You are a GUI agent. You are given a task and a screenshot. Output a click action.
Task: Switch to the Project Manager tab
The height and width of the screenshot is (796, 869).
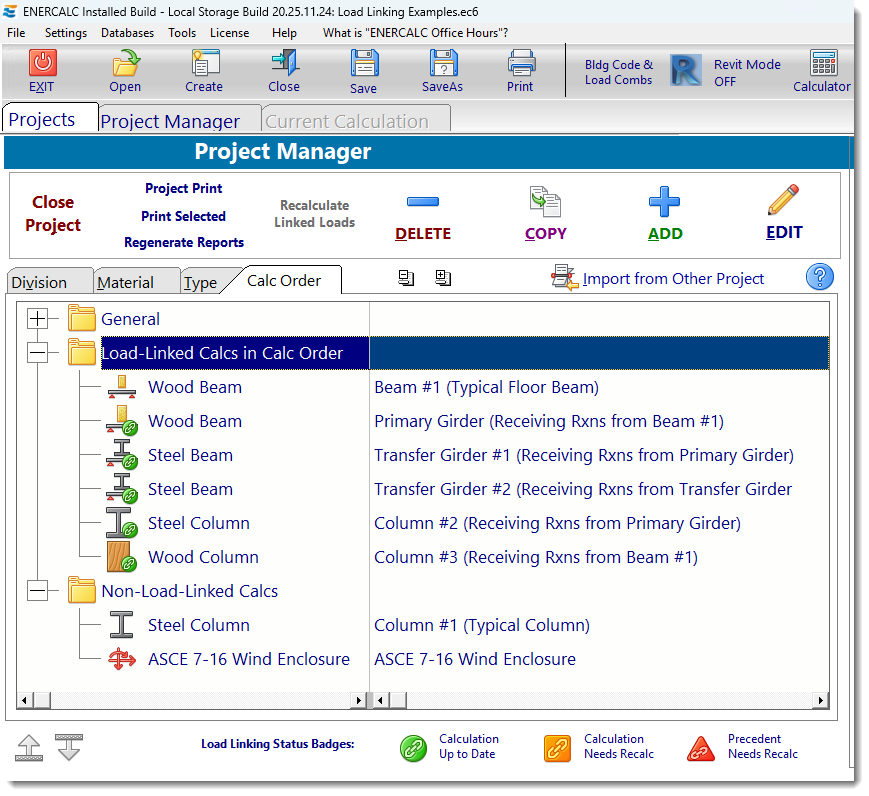click(x=180, y=120)
